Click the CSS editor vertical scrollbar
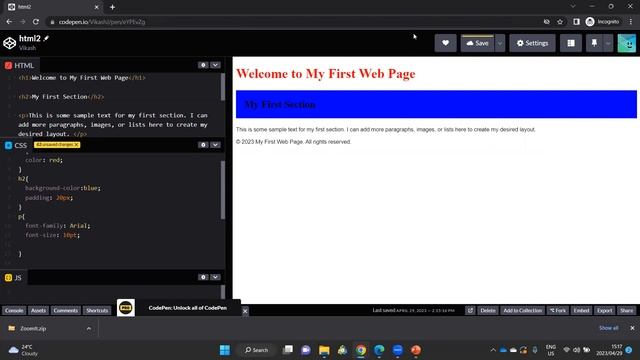The height and width of the screenshot is (360, 640). click(x=223, y=190)
